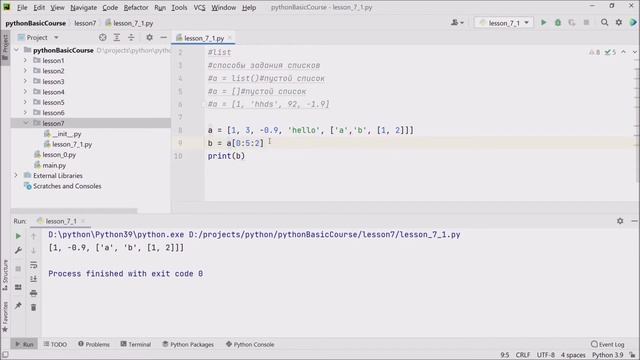Image resolution: width=640 pixels, height=360 pixels.
Task: Open Python Packages tool window
Action: click(188, 344)
